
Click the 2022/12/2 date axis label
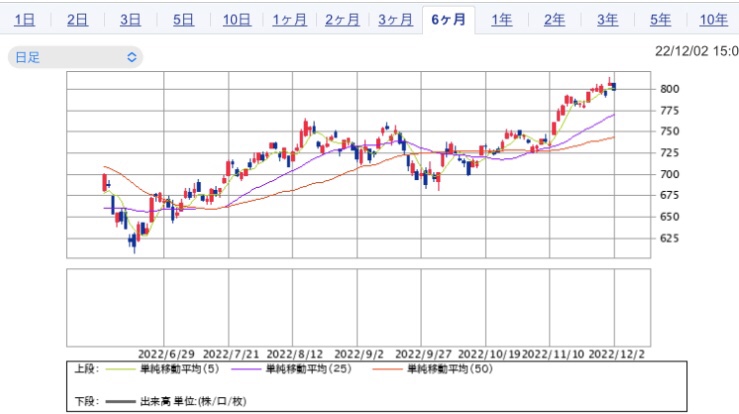click(616, 354)
